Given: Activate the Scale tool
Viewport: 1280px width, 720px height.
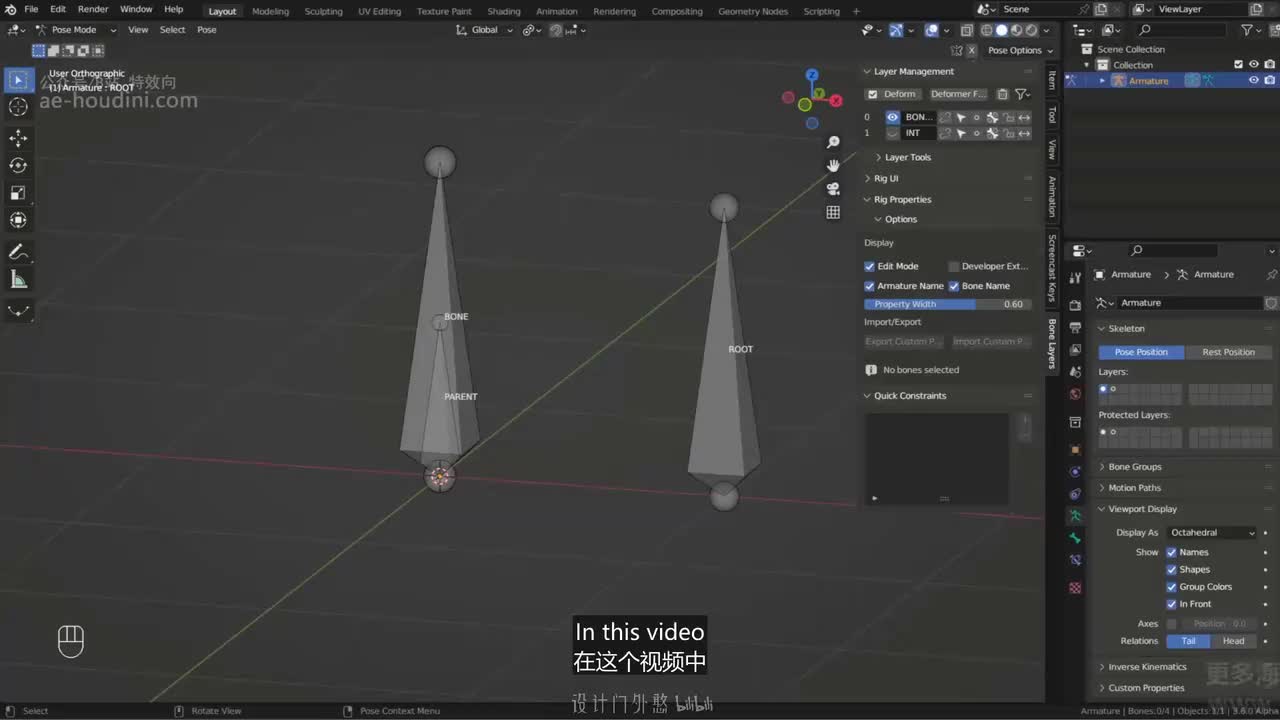Looking at the screenshot, I should (x=18, y=193).
